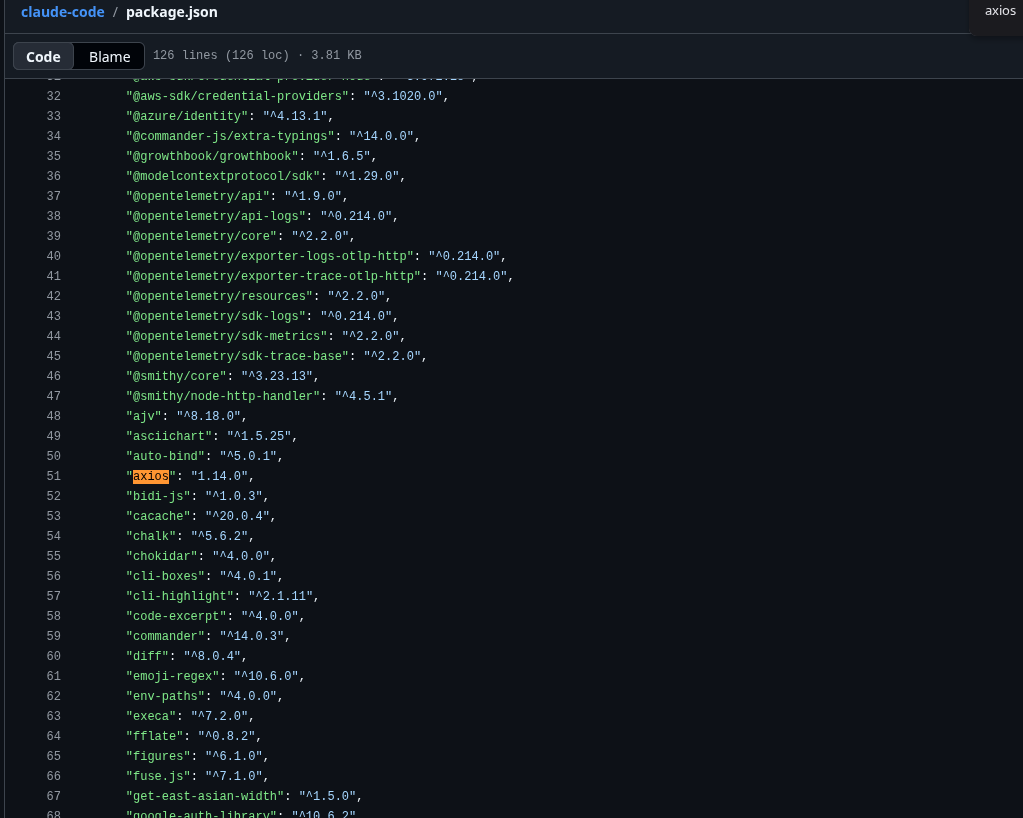
Task: Click the "@smithy/core" dependency key
Action: click(176, 376)
